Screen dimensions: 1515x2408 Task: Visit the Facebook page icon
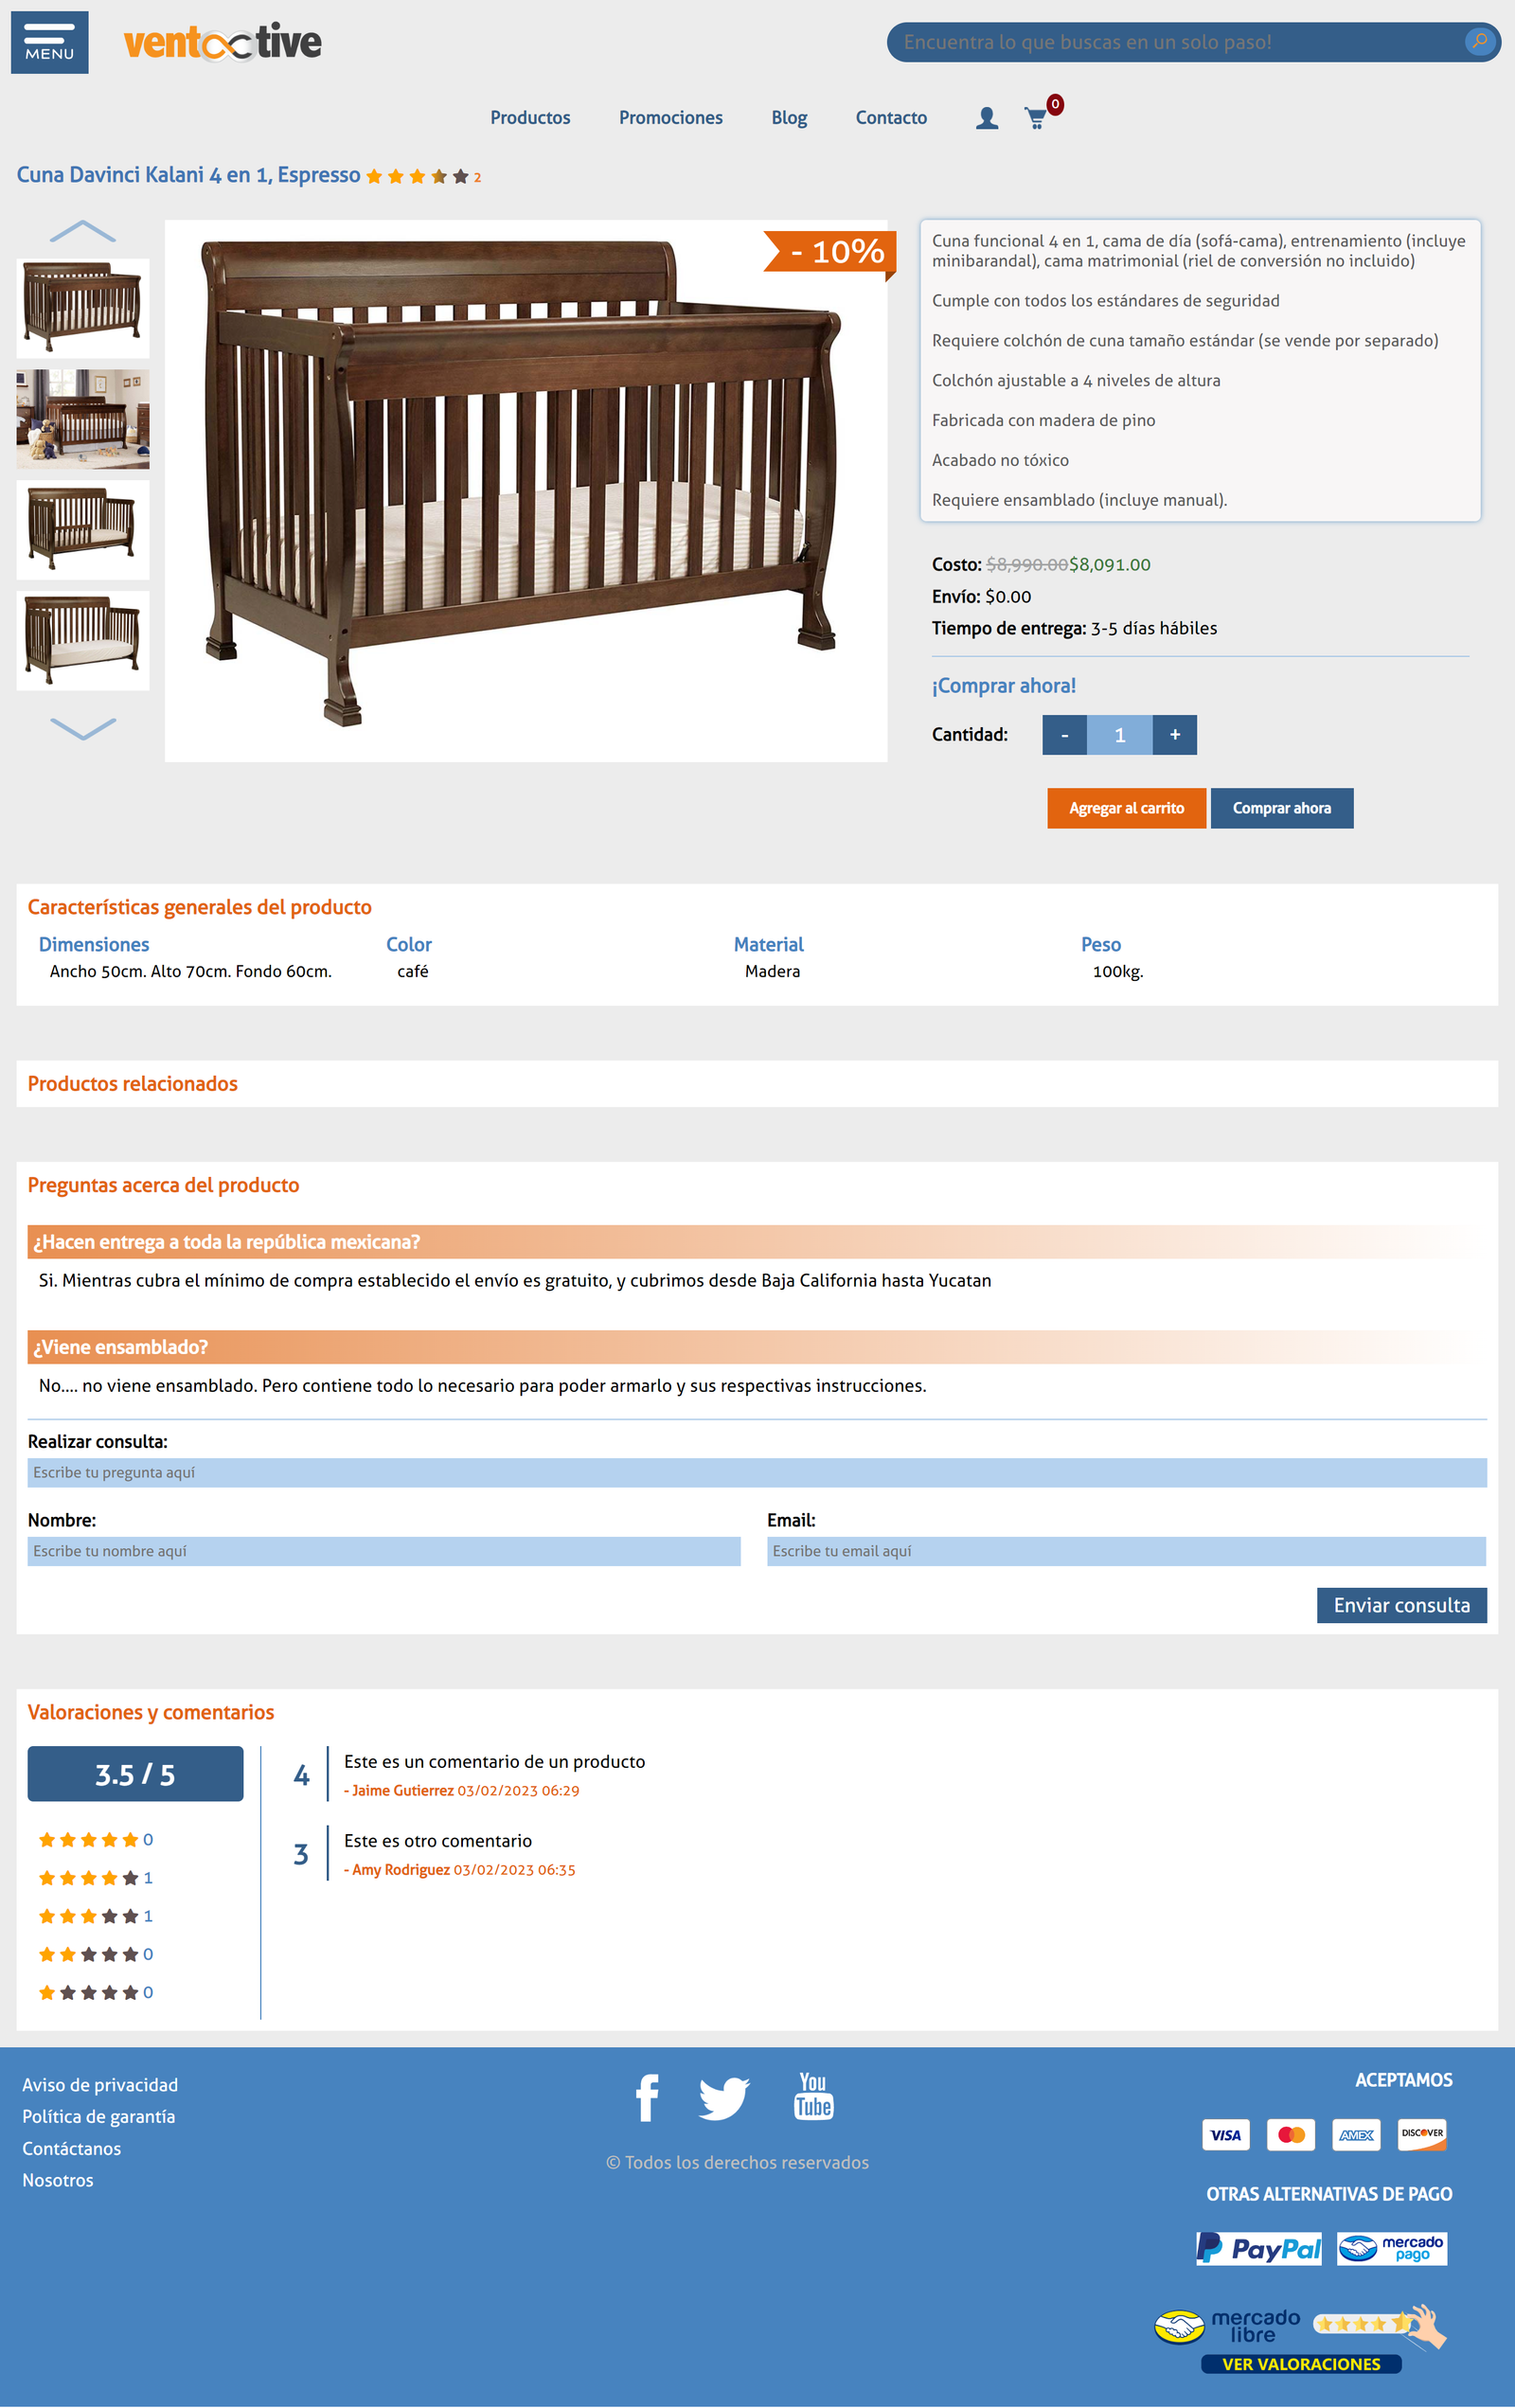(647, 2097)
